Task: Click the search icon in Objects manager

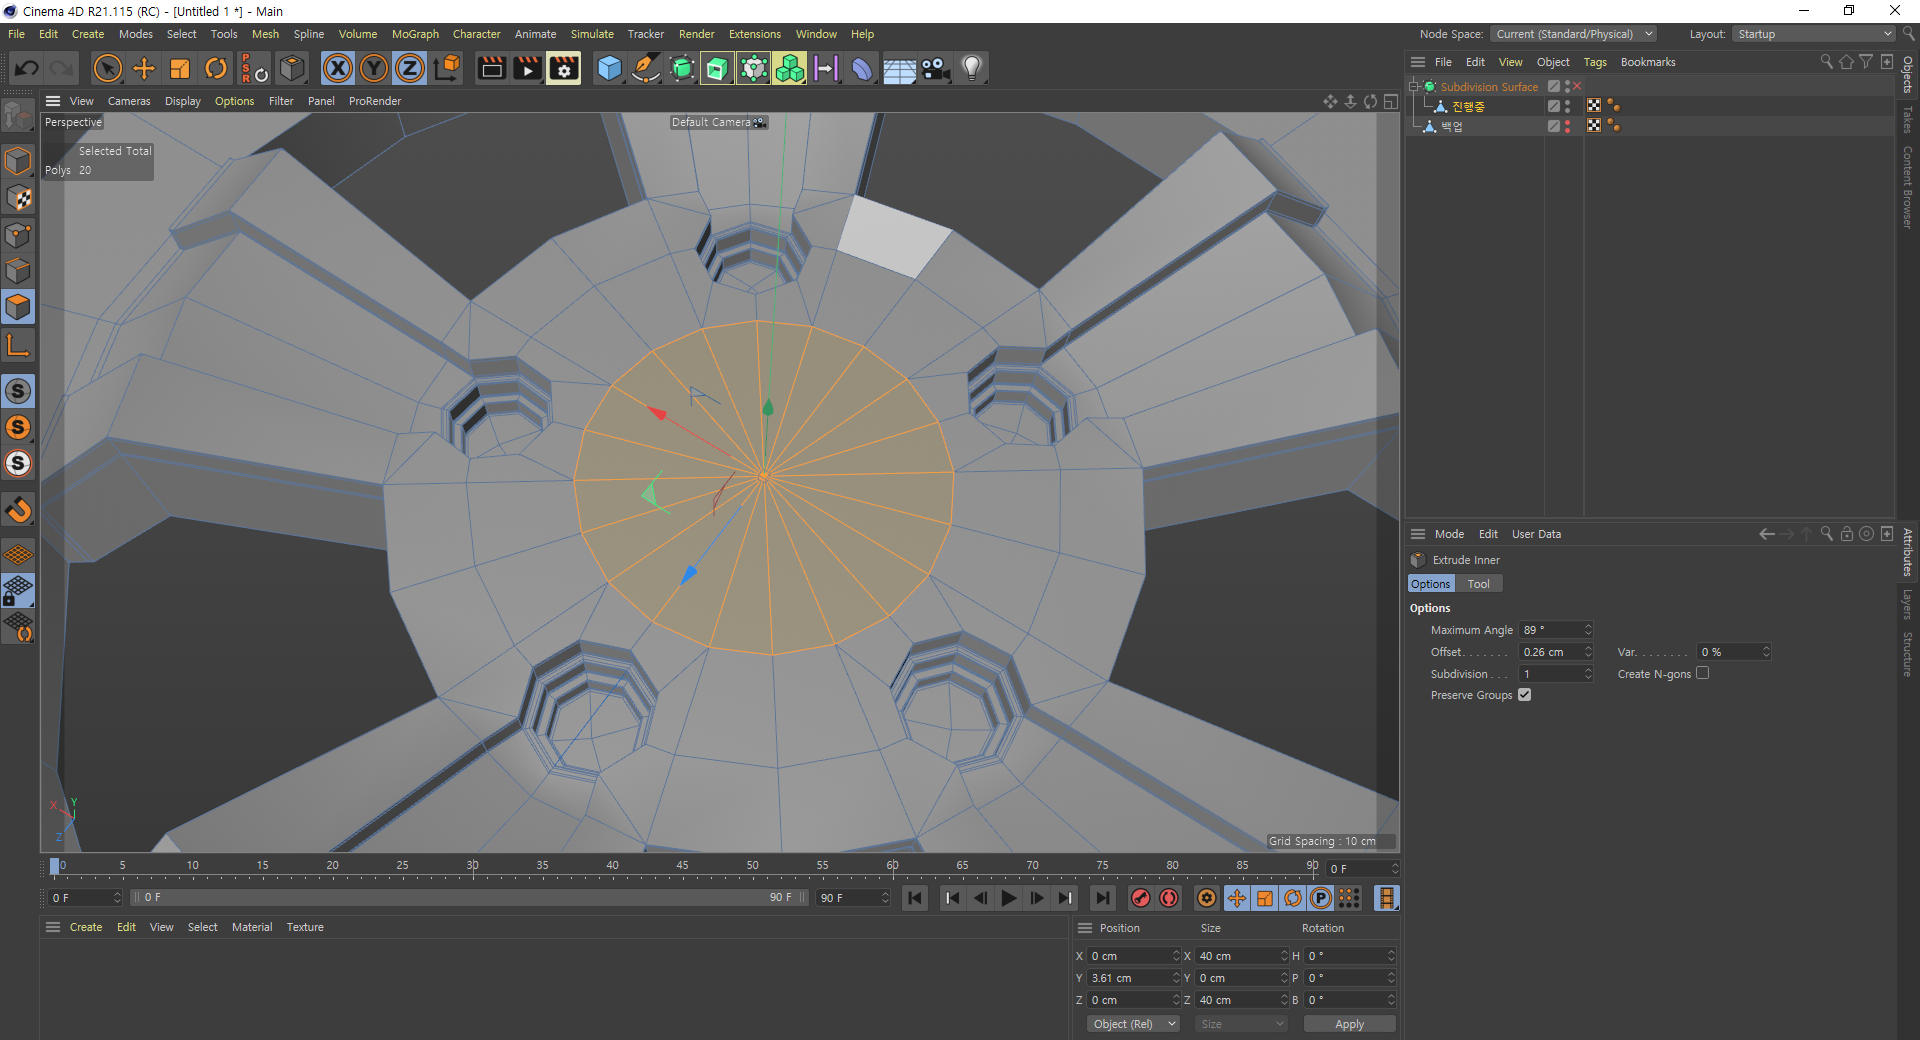Action: pos(1826,62)
